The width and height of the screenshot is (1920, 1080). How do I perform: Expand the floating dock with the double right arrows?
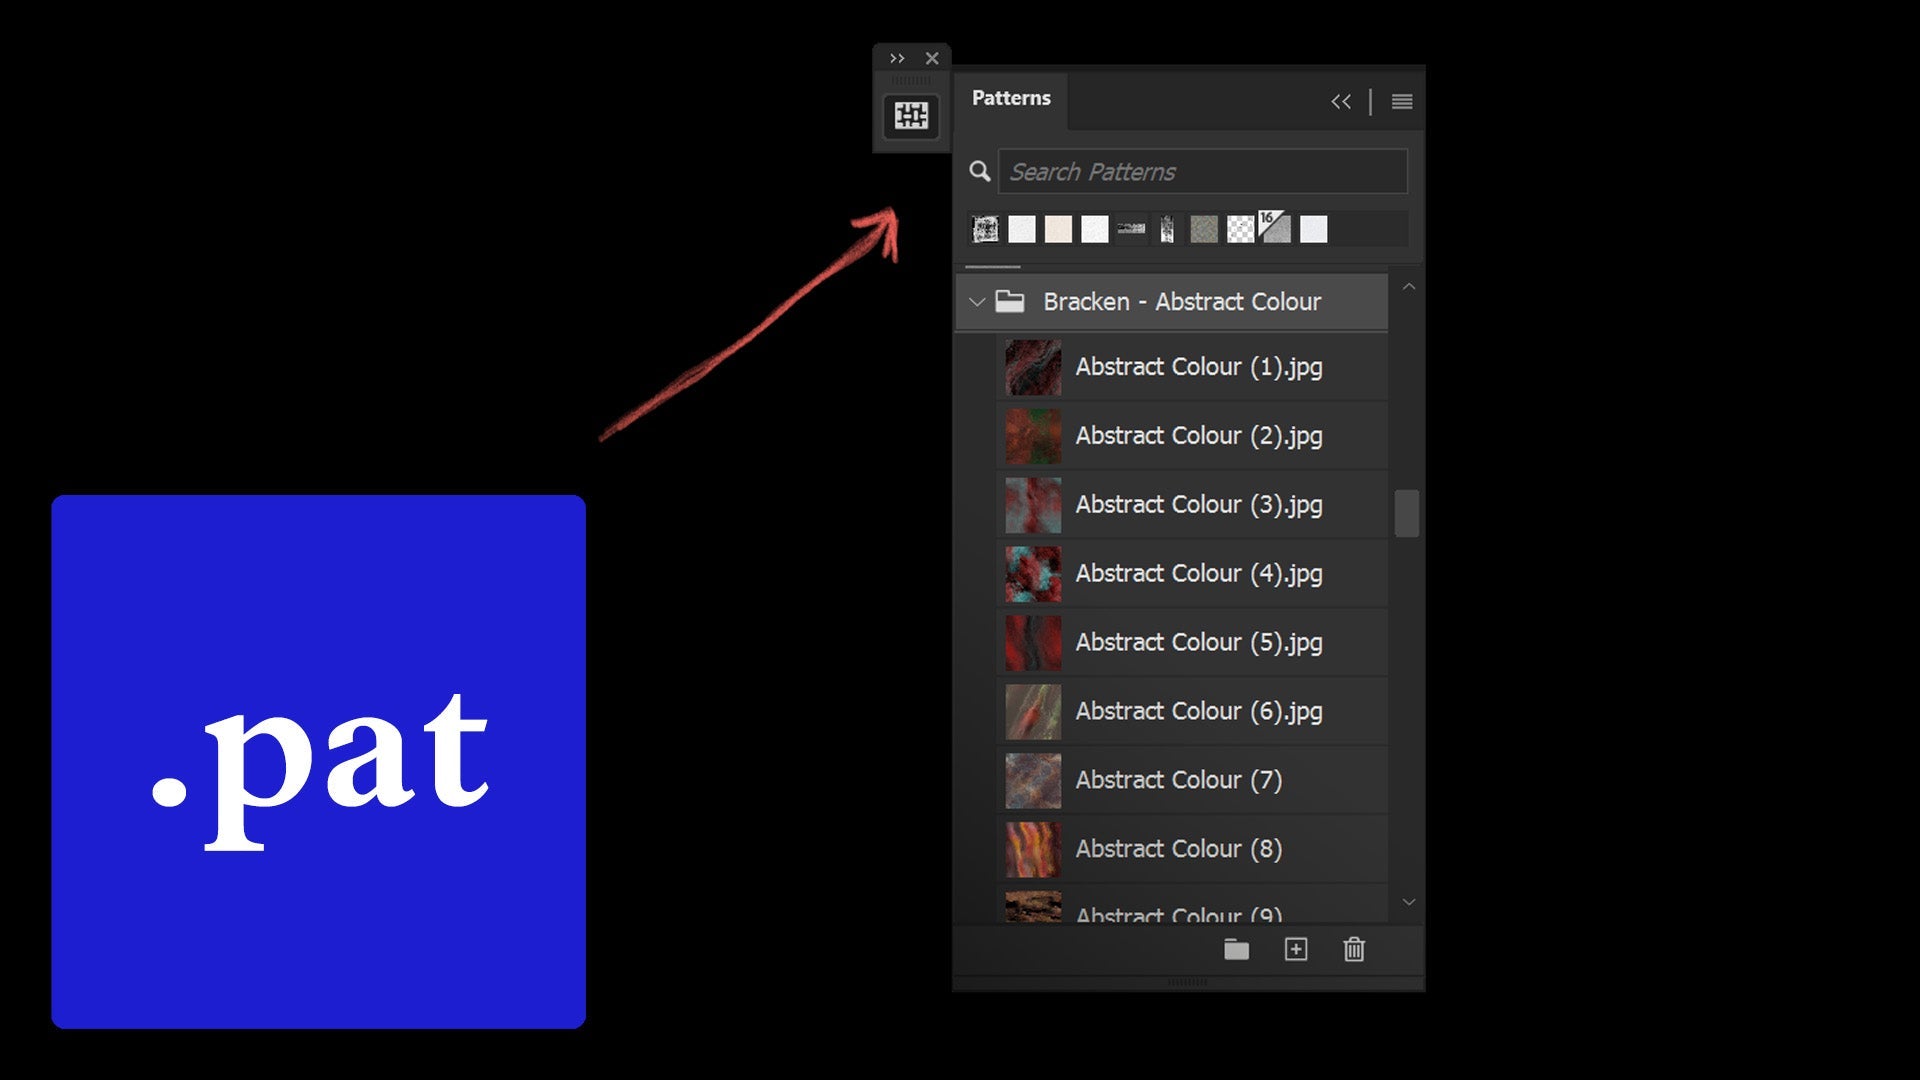click(897, 57)
